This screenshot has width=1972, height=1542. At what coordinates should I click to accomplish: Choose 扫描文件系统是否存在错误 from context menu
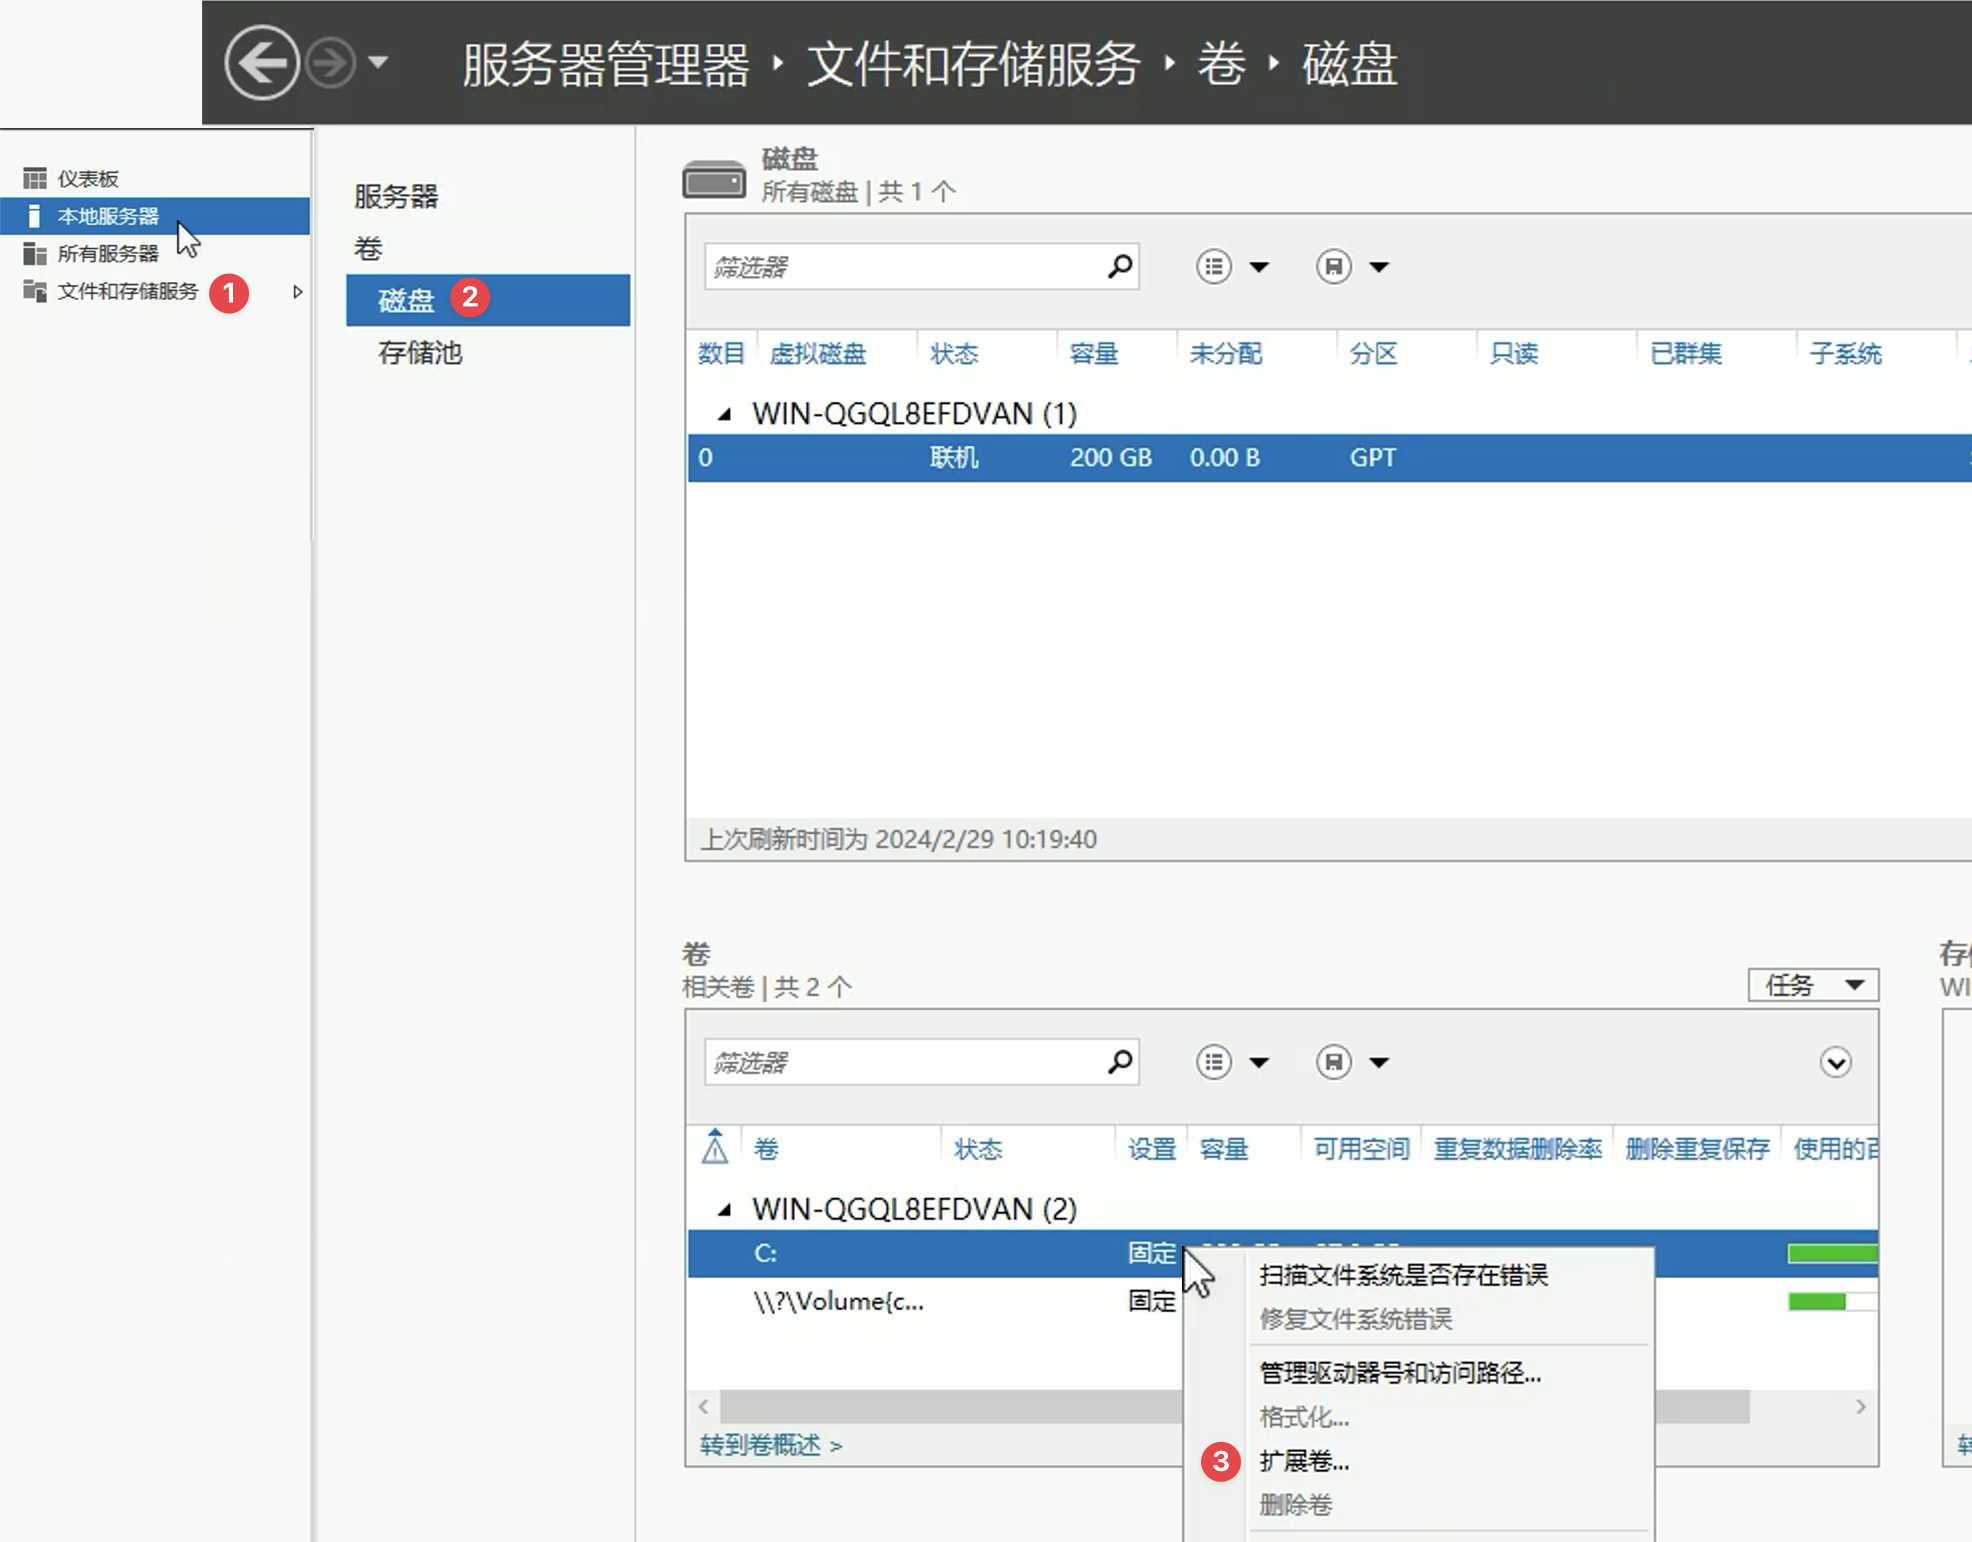click(1404, 1275)
